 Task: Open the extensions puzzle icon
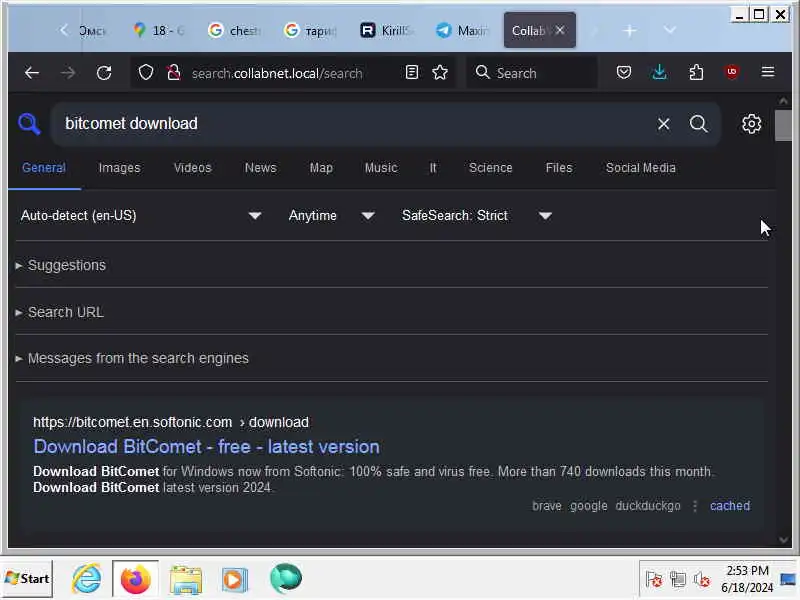[696, 72]
